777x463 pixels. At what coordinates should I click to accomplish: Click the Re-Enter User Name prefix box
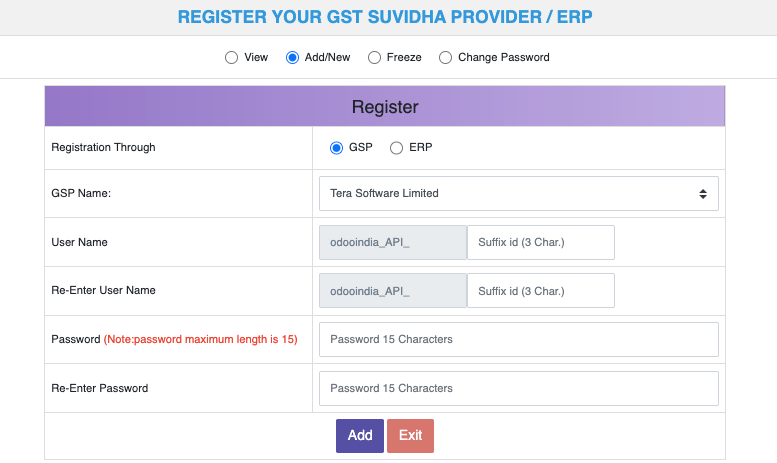coord(392,291)
